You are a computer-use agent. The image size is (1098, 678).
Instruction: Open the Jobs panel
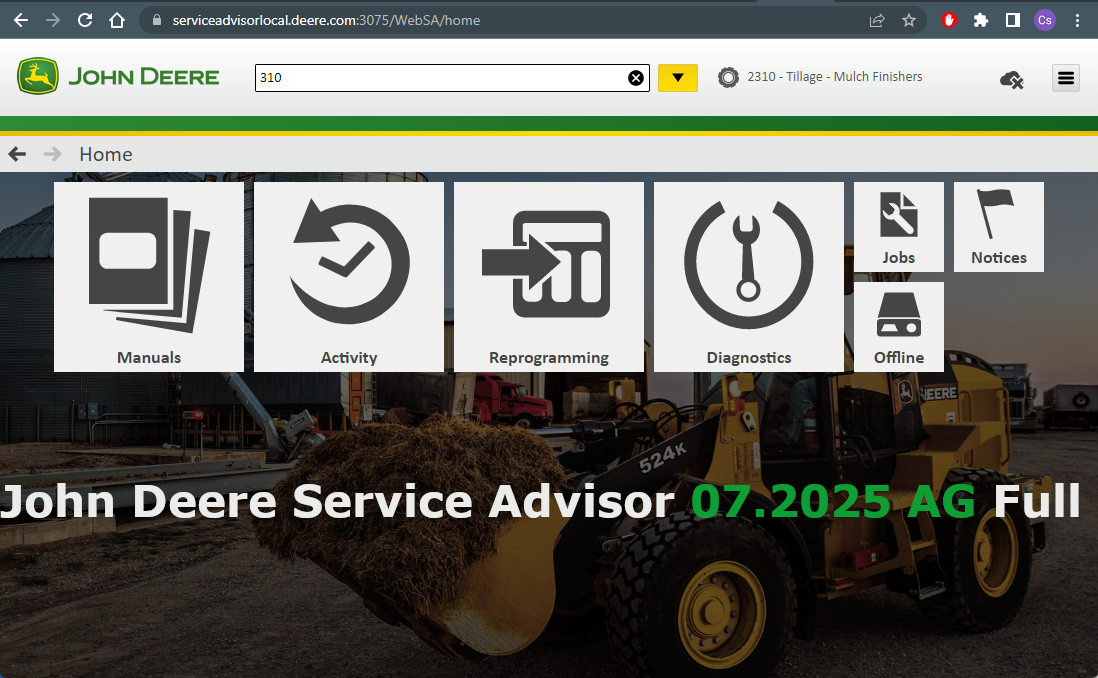point(898,226)
